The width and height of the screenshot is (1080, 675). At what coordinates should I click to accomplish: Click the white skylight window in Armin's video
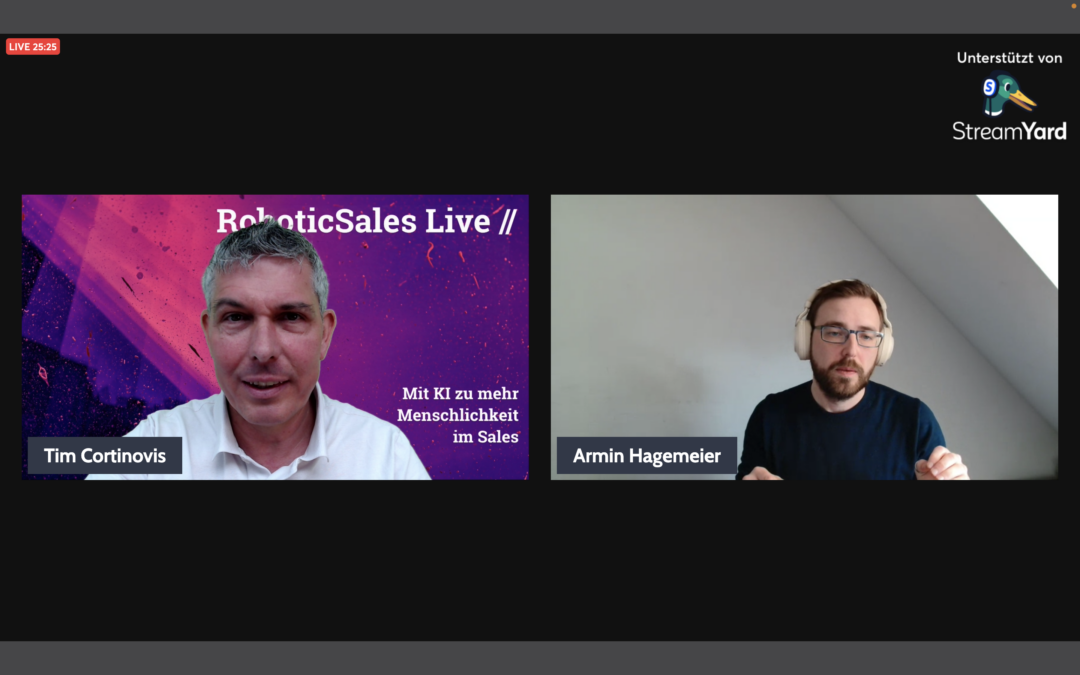coord(1024,233)
